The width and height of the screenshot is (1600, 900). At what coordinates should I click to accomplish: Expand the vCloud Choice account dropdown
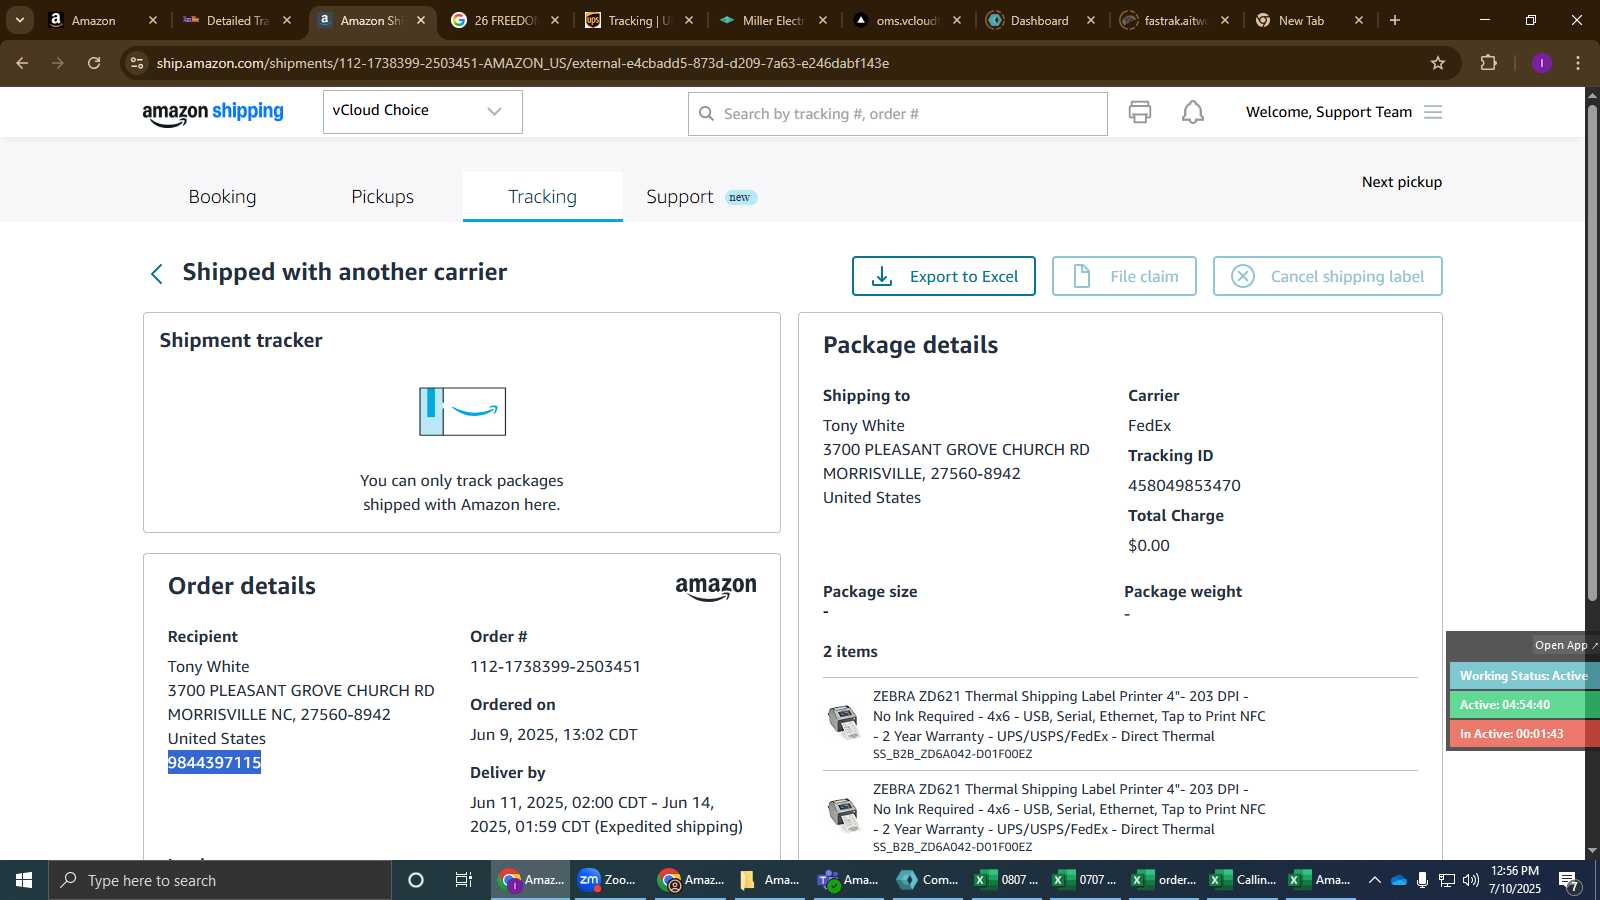click(x=422, y=111)
